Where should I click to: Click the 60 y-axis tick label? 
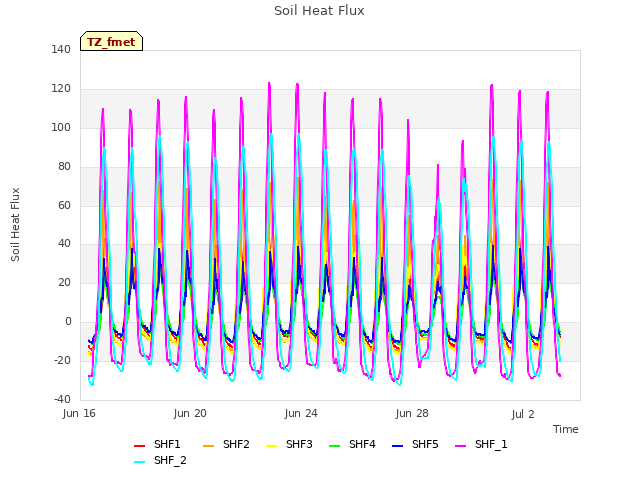click(64, 205)
